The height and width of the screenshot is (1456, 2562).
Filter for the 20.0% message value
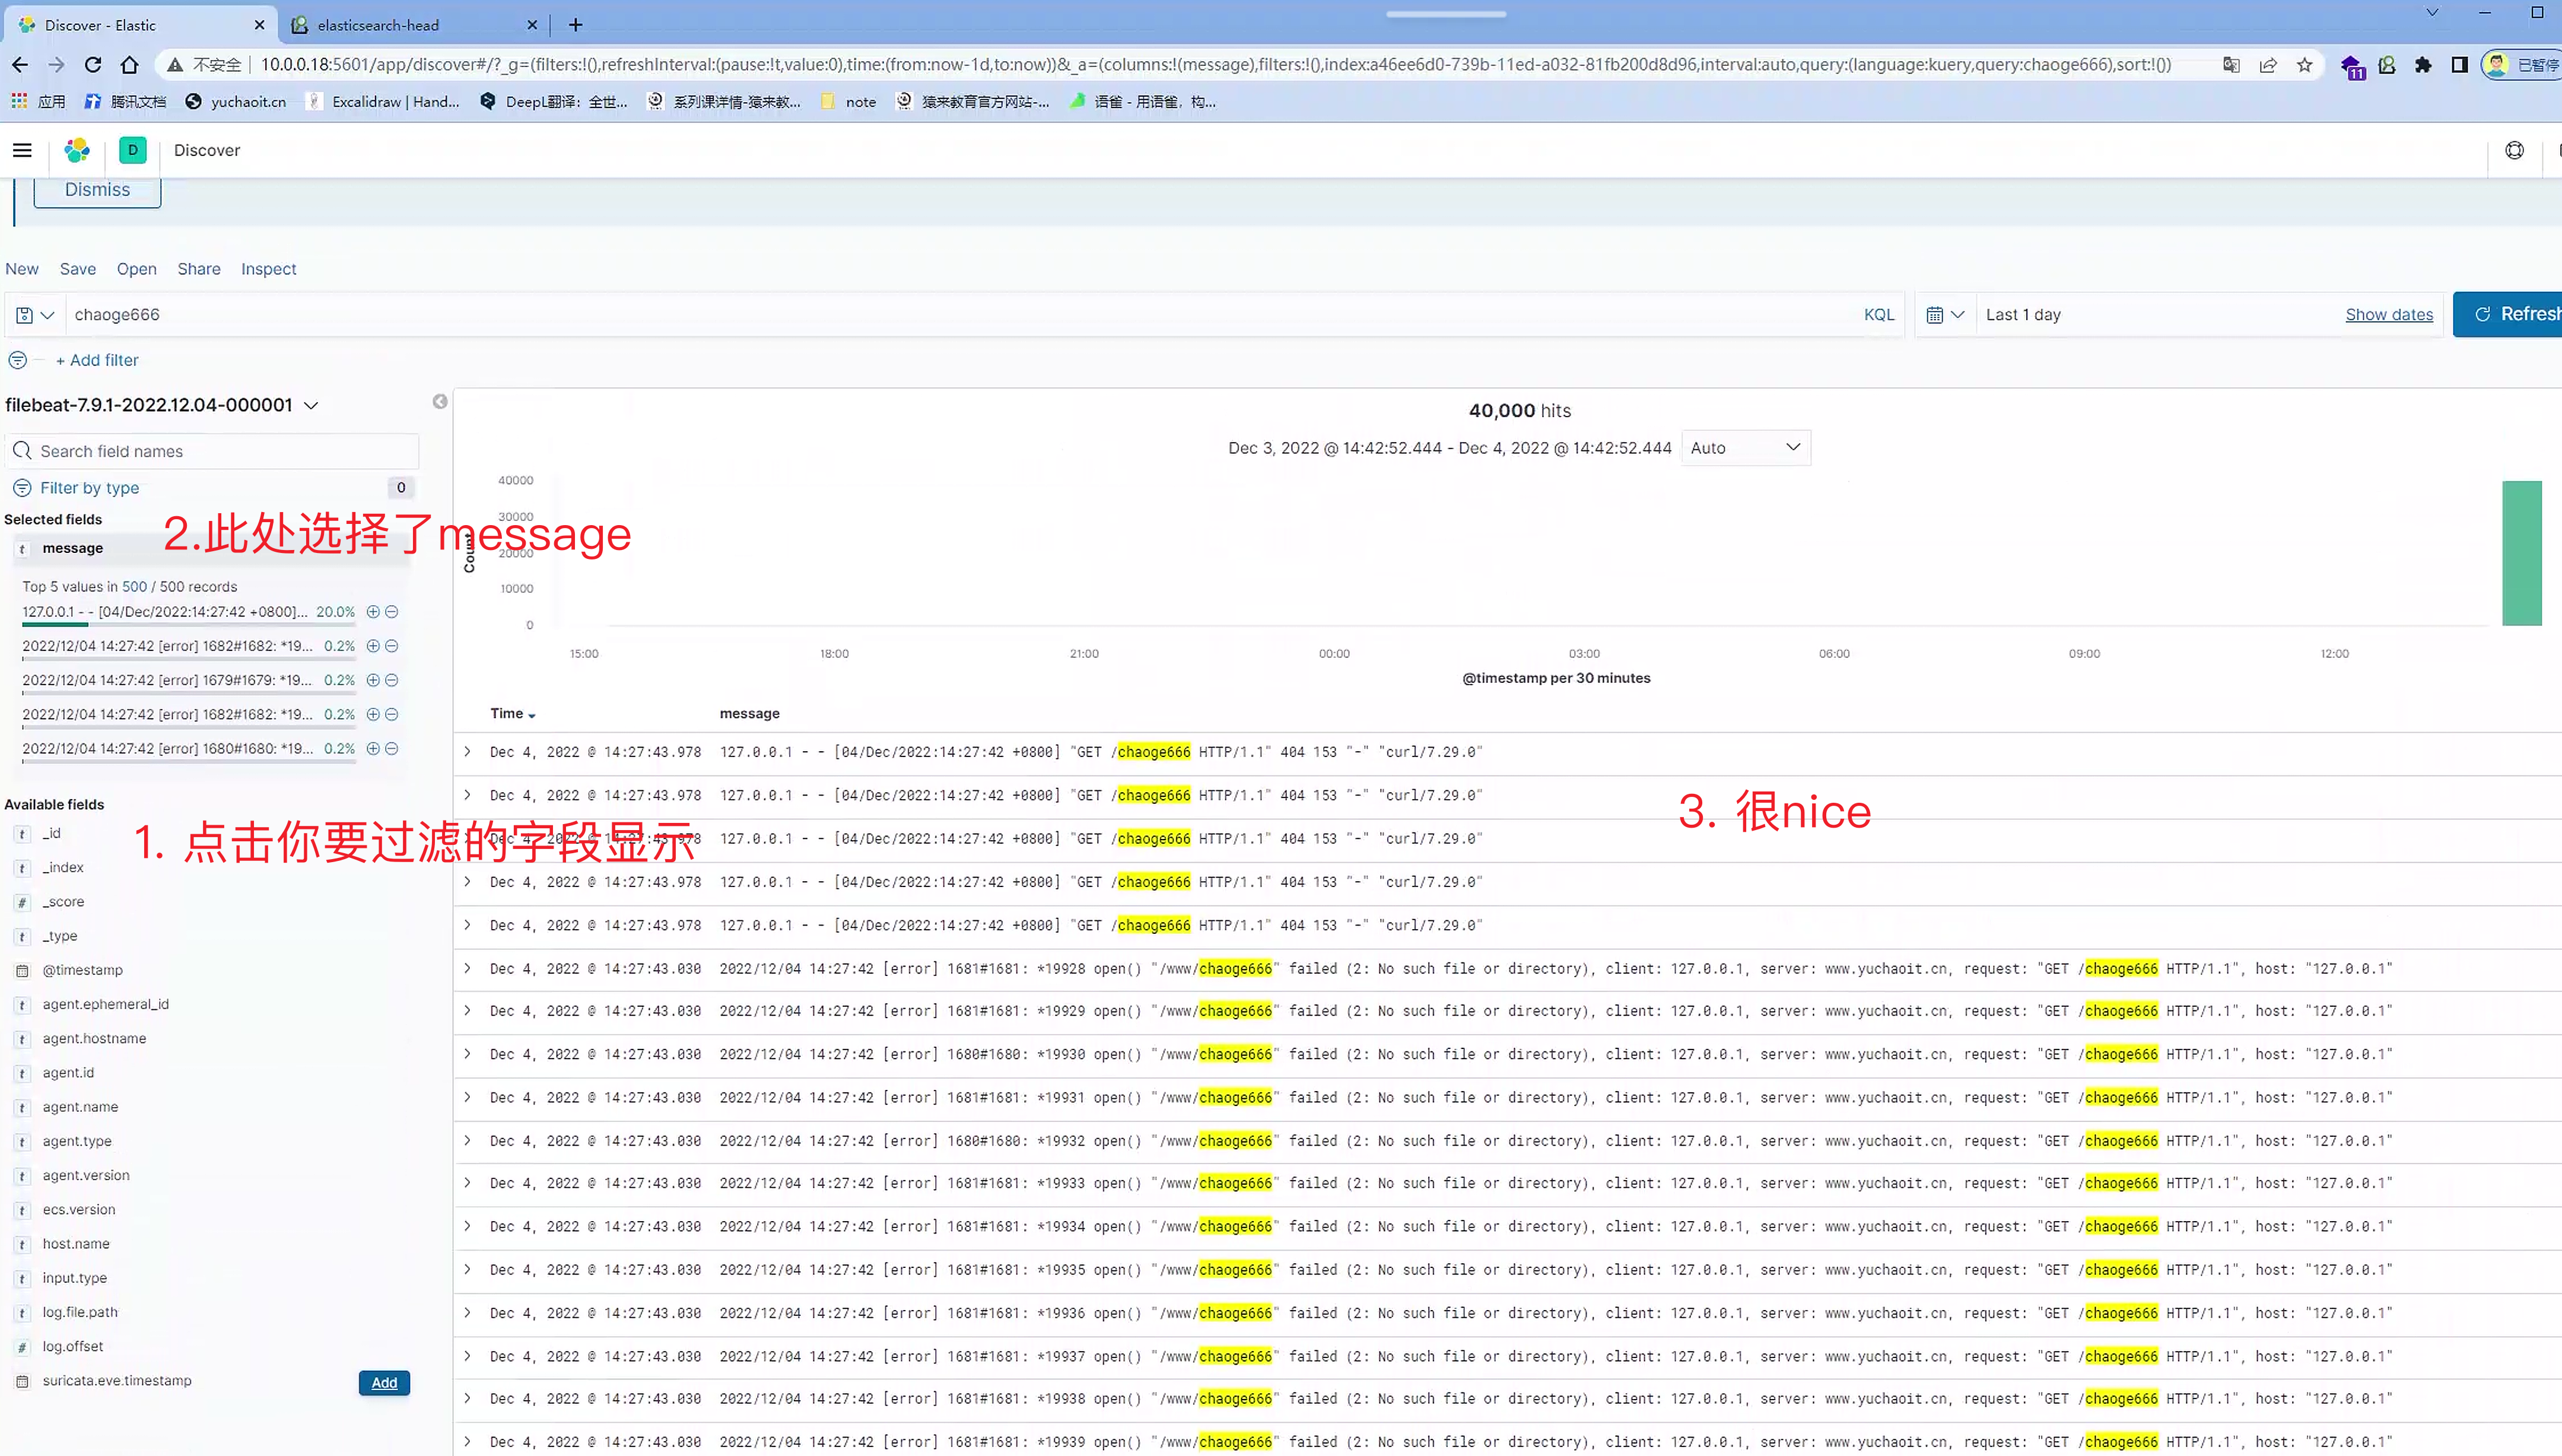pyautogui.click(x=373, y=612)
